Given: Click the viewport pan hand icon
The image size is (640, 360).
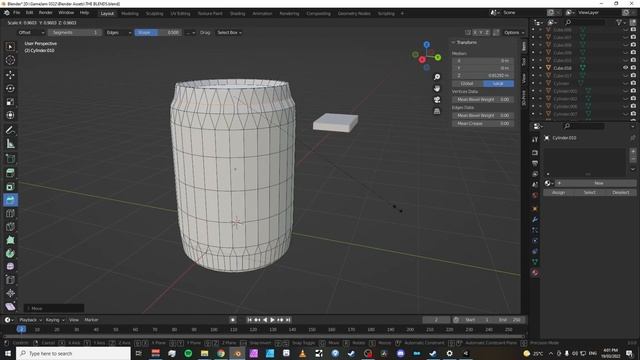Looking at the screenshot, I should 437,88.
